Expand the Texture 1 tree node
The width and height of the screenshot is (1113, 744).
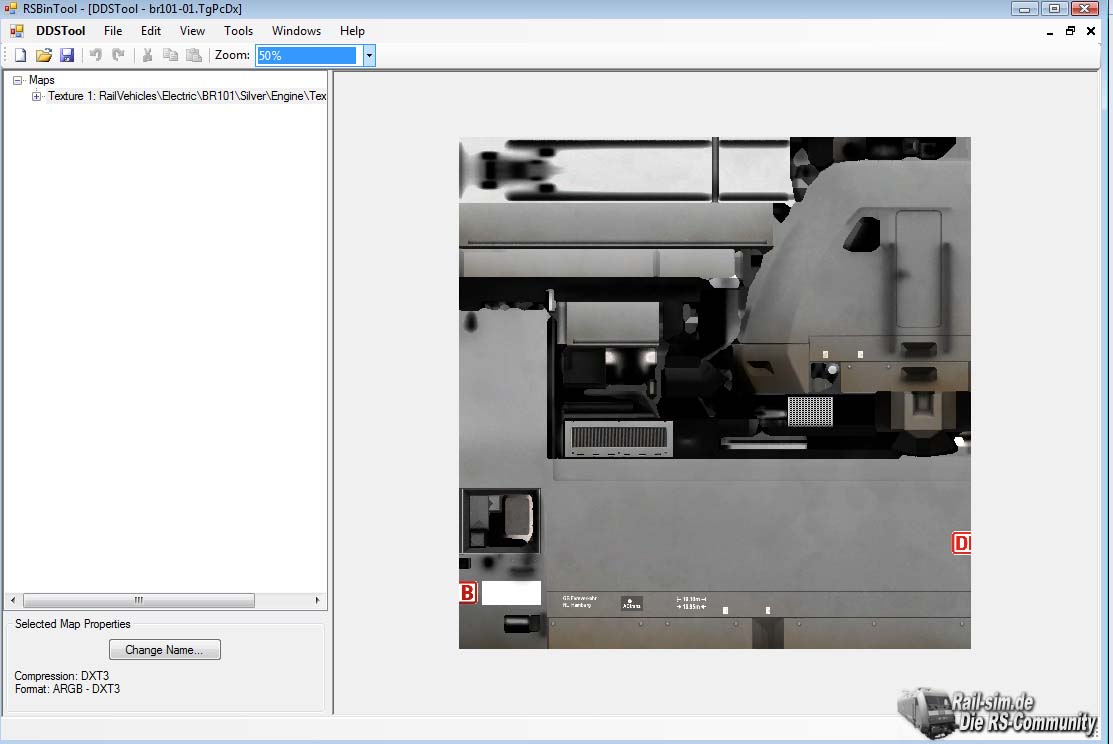[x=37, y=97]
